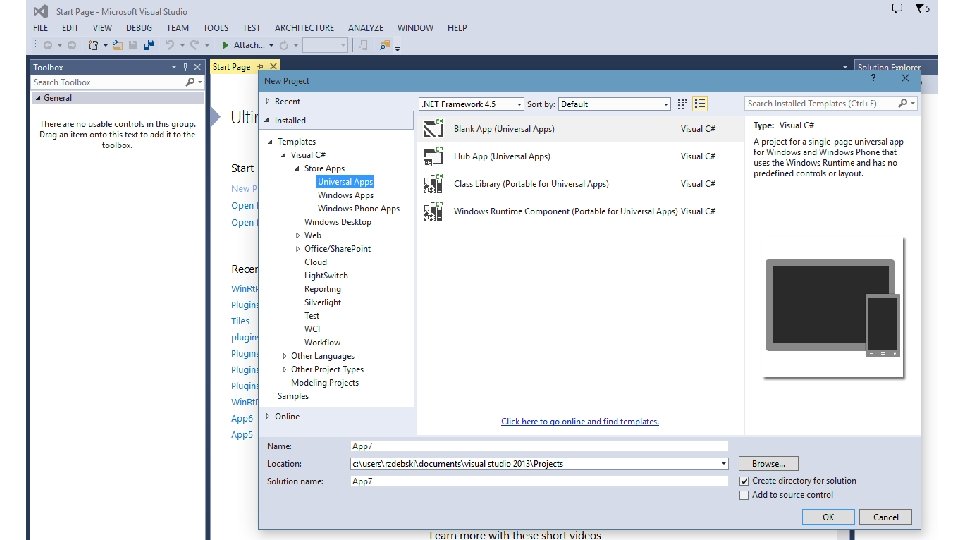Image resolution: width=960 pixels, height=540 pixels.
Task: Click the Navigate Forward toolbar icon
Action: 72,45
